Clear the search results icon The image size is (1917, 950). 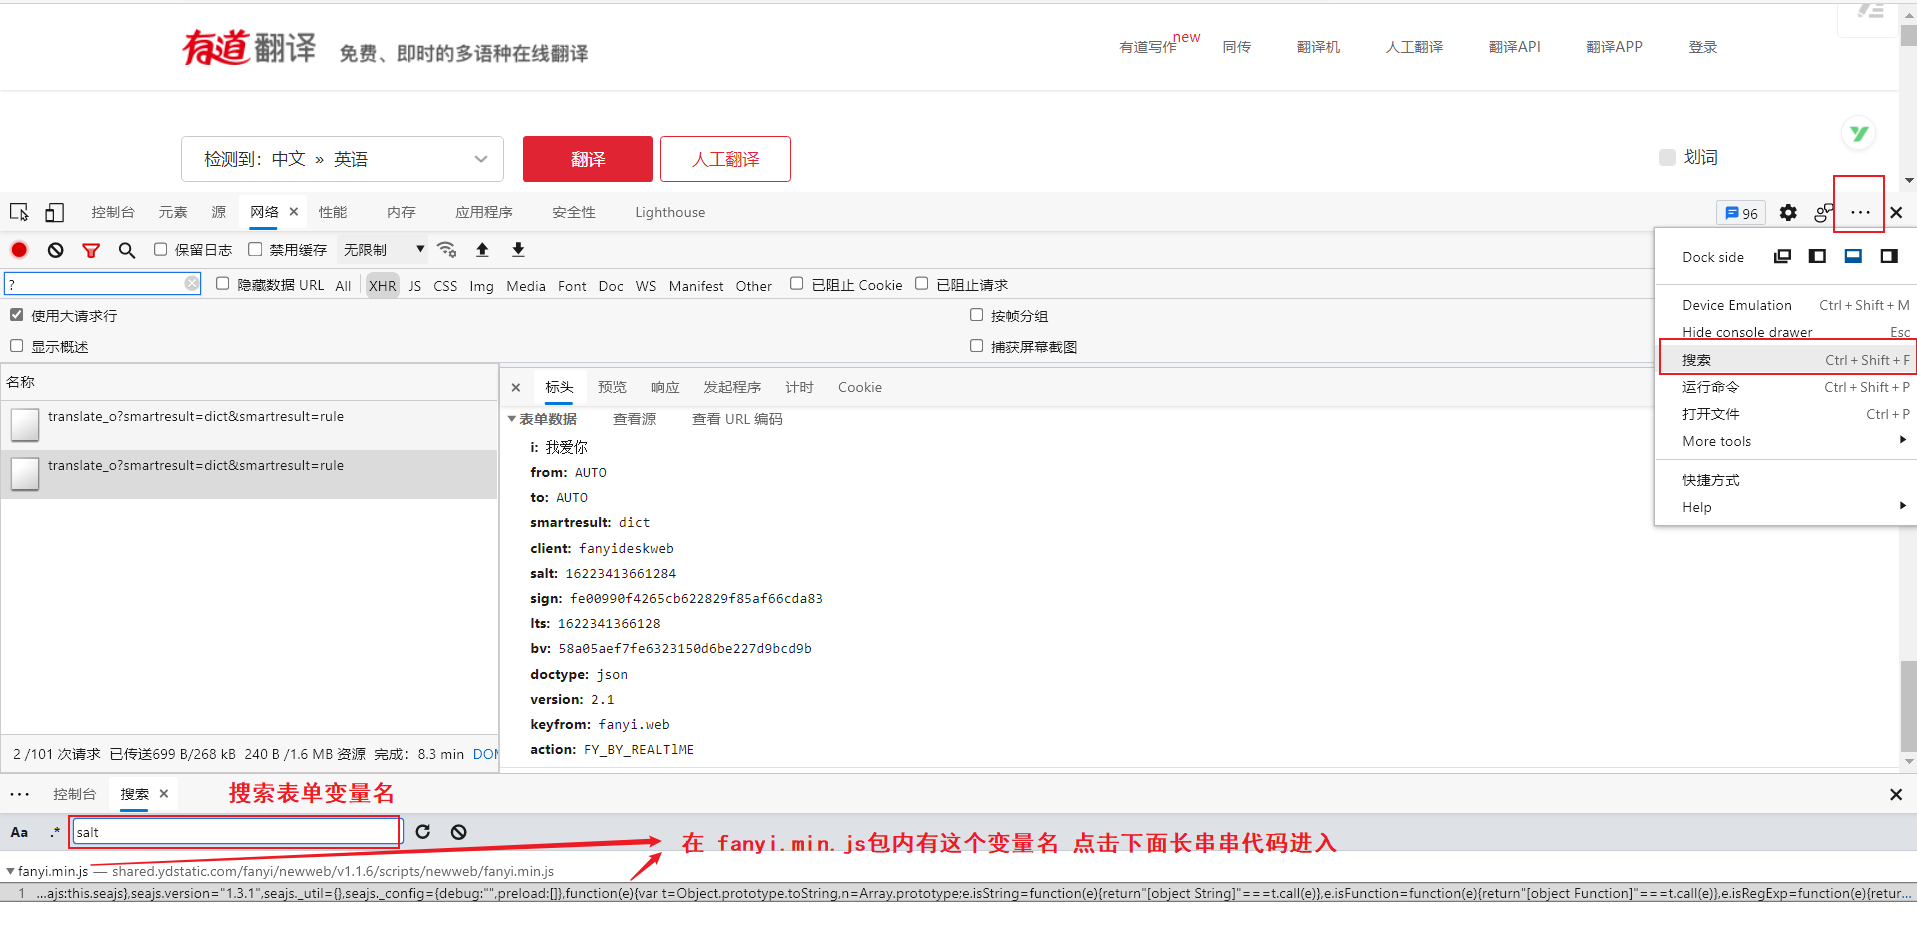pyautogui.click(x=458, y=832)
